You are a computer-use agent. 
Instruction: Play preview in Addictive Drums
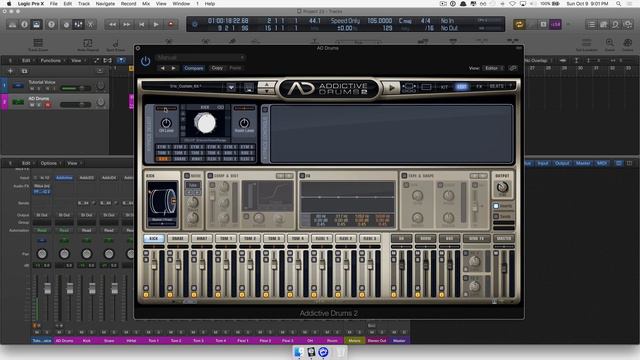(x=391, y=87)
